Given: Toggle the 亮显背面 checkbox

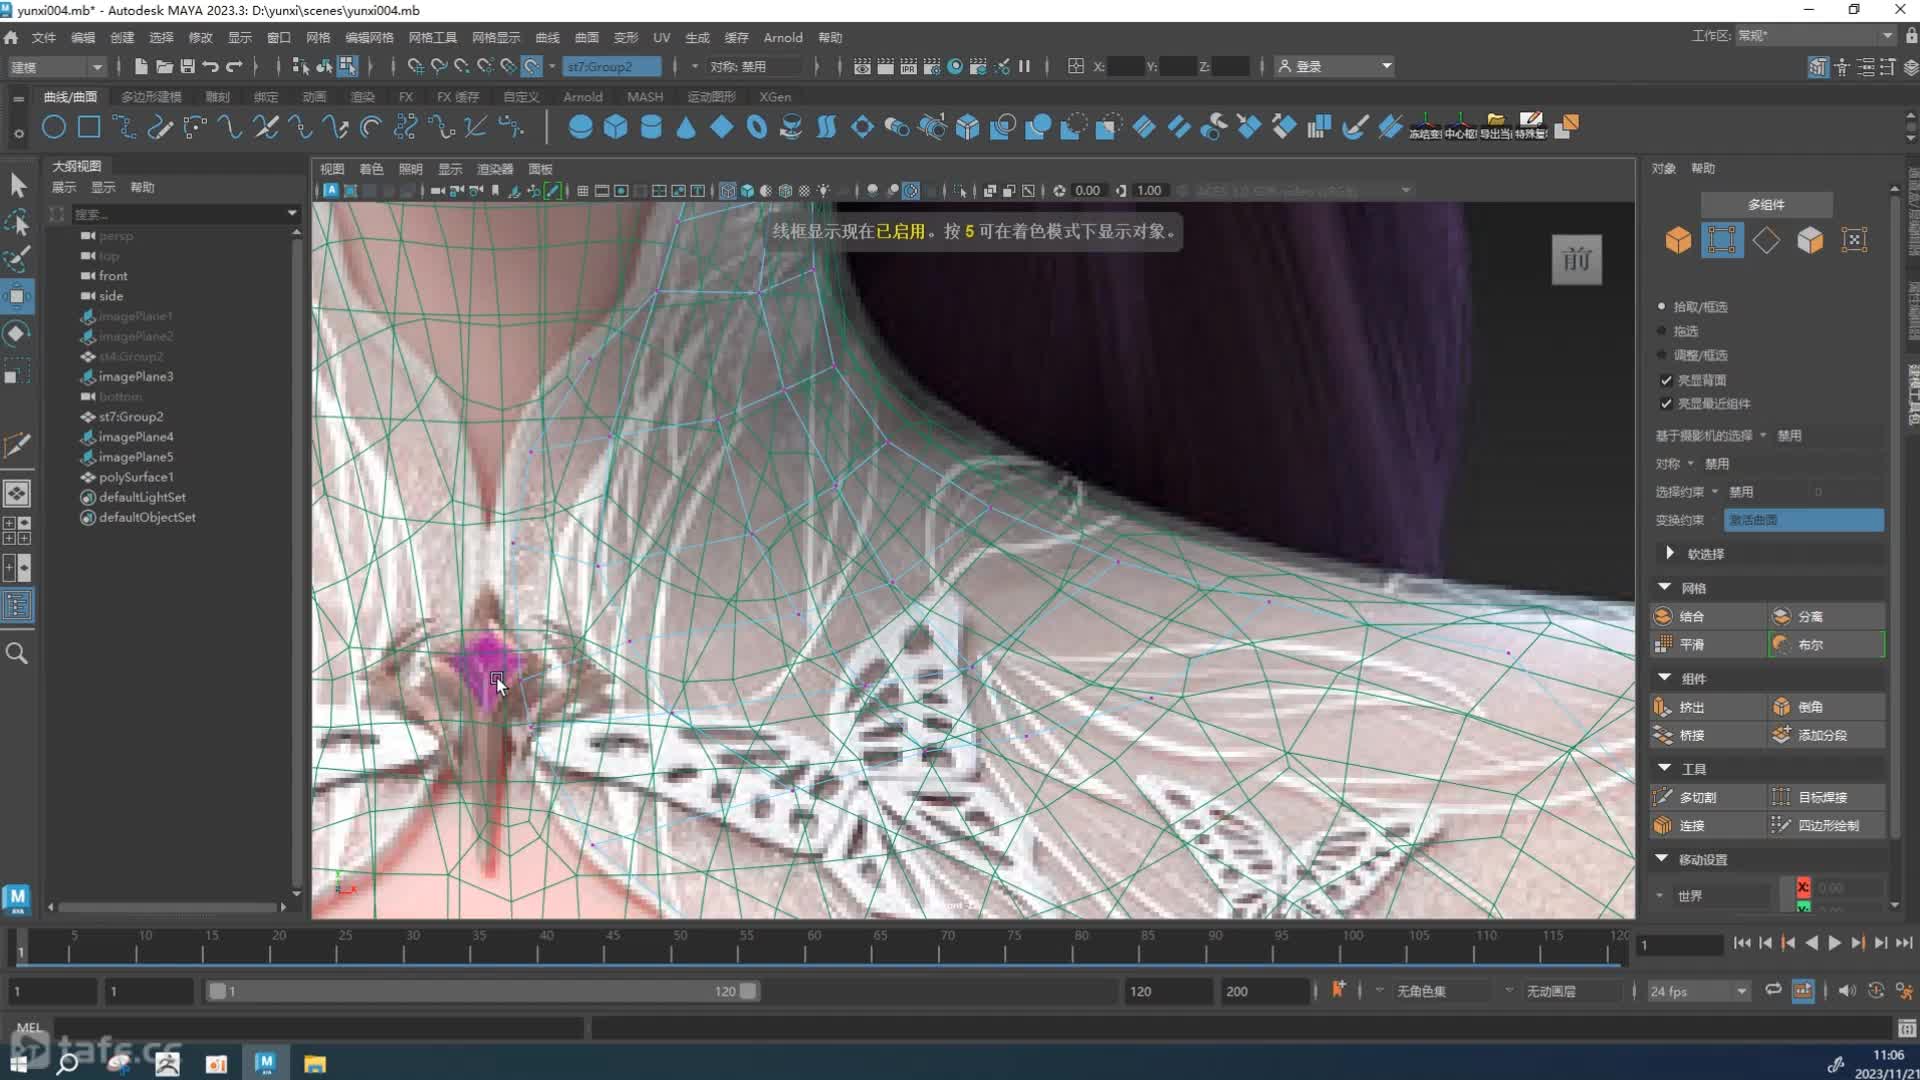Looking at the screenshot, I should tap(1666, 380).
